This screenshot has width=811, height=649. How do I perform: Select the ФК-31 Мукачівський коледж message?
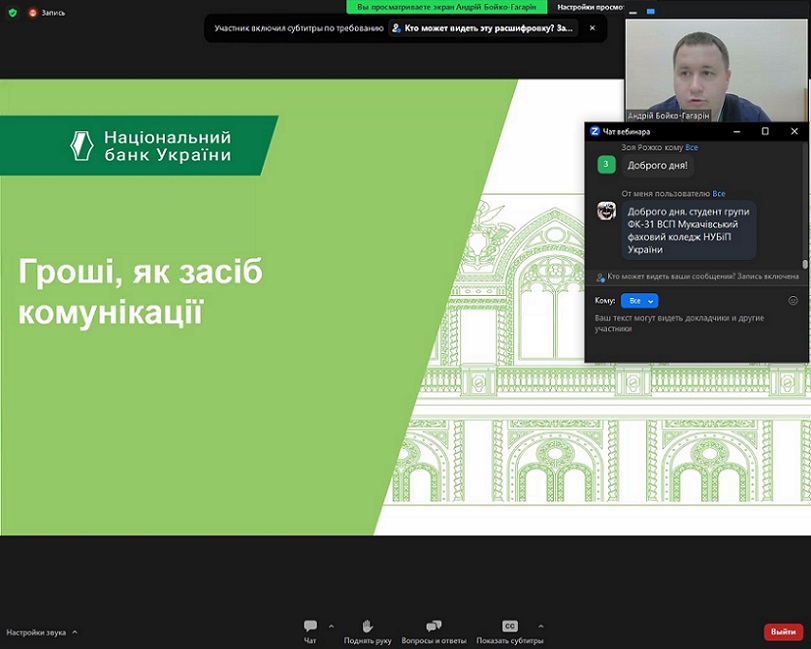tap(688, 231)
